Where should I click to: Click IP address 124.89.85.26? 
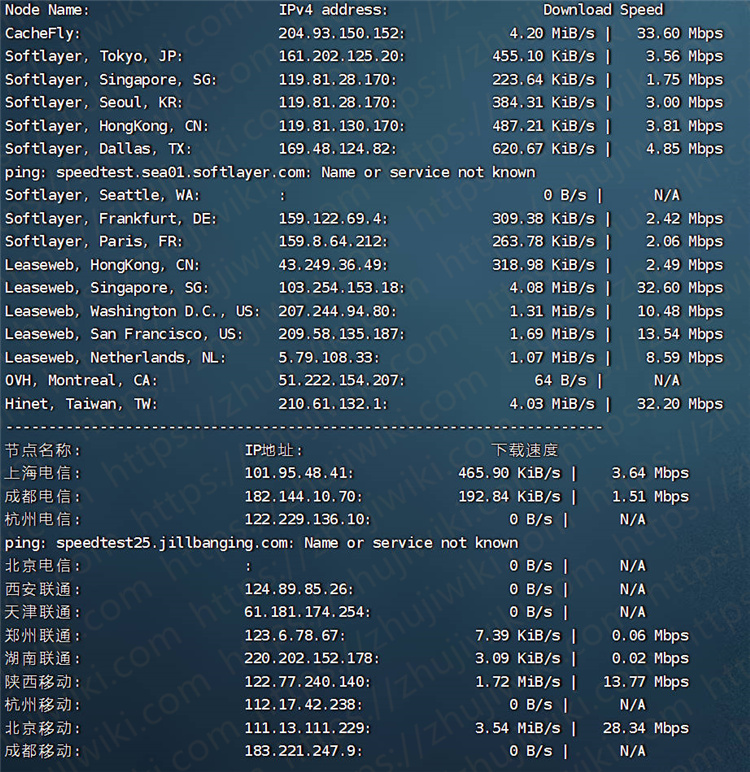tap(299, 589)
